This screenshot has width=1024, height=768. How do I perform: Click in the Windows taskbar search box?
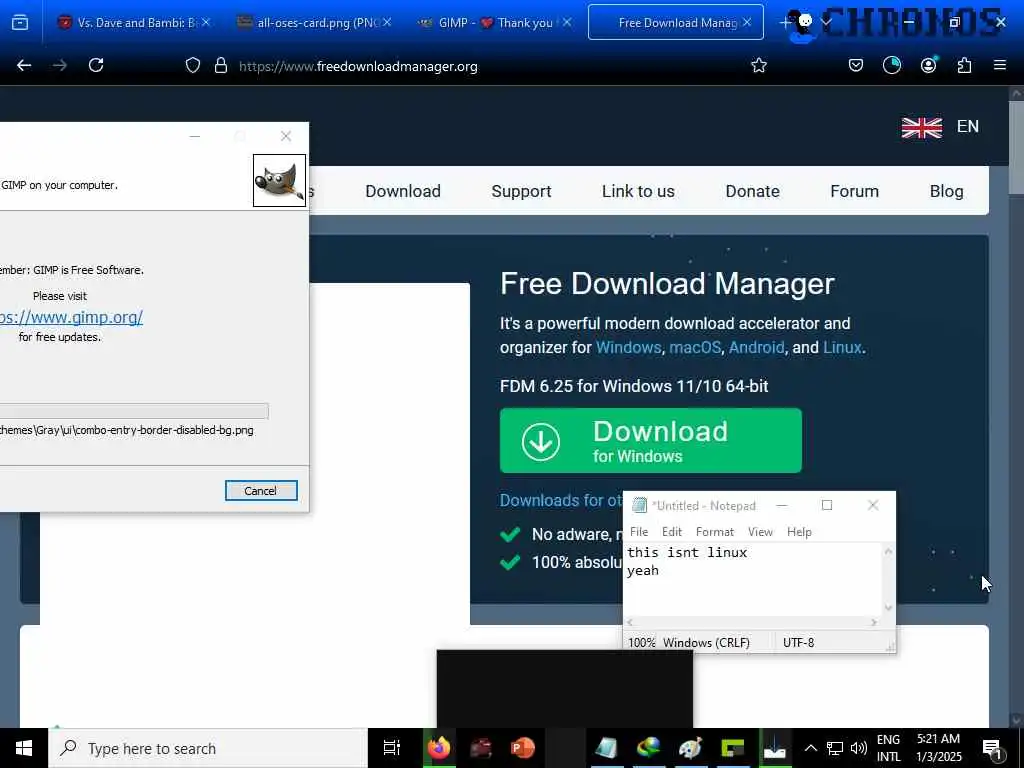tap(208, 748)
